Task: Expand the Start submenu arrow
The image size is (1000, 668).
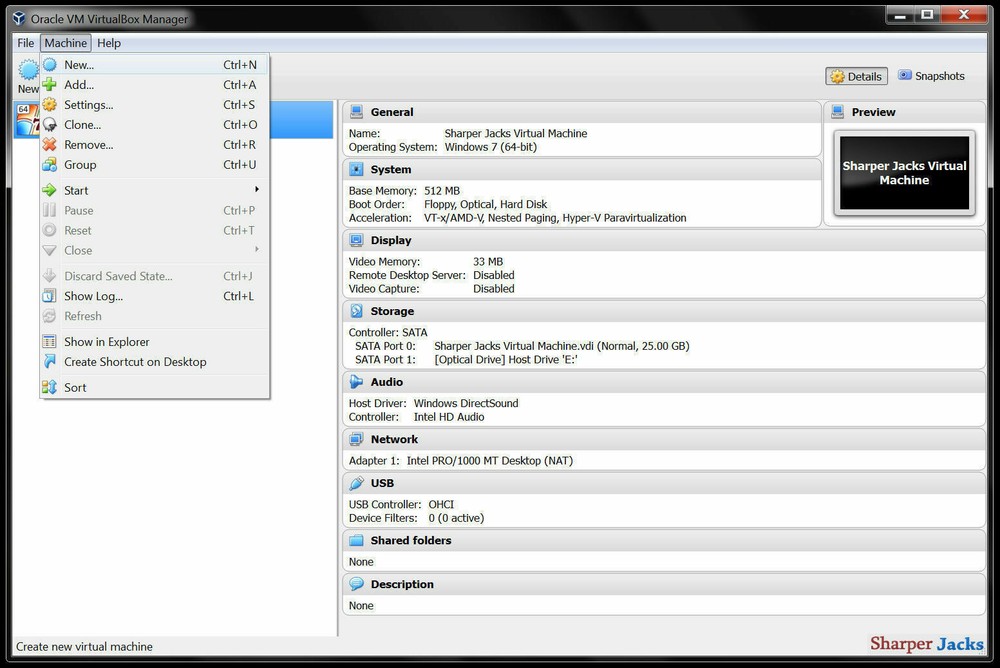Action: pos(258,189)
